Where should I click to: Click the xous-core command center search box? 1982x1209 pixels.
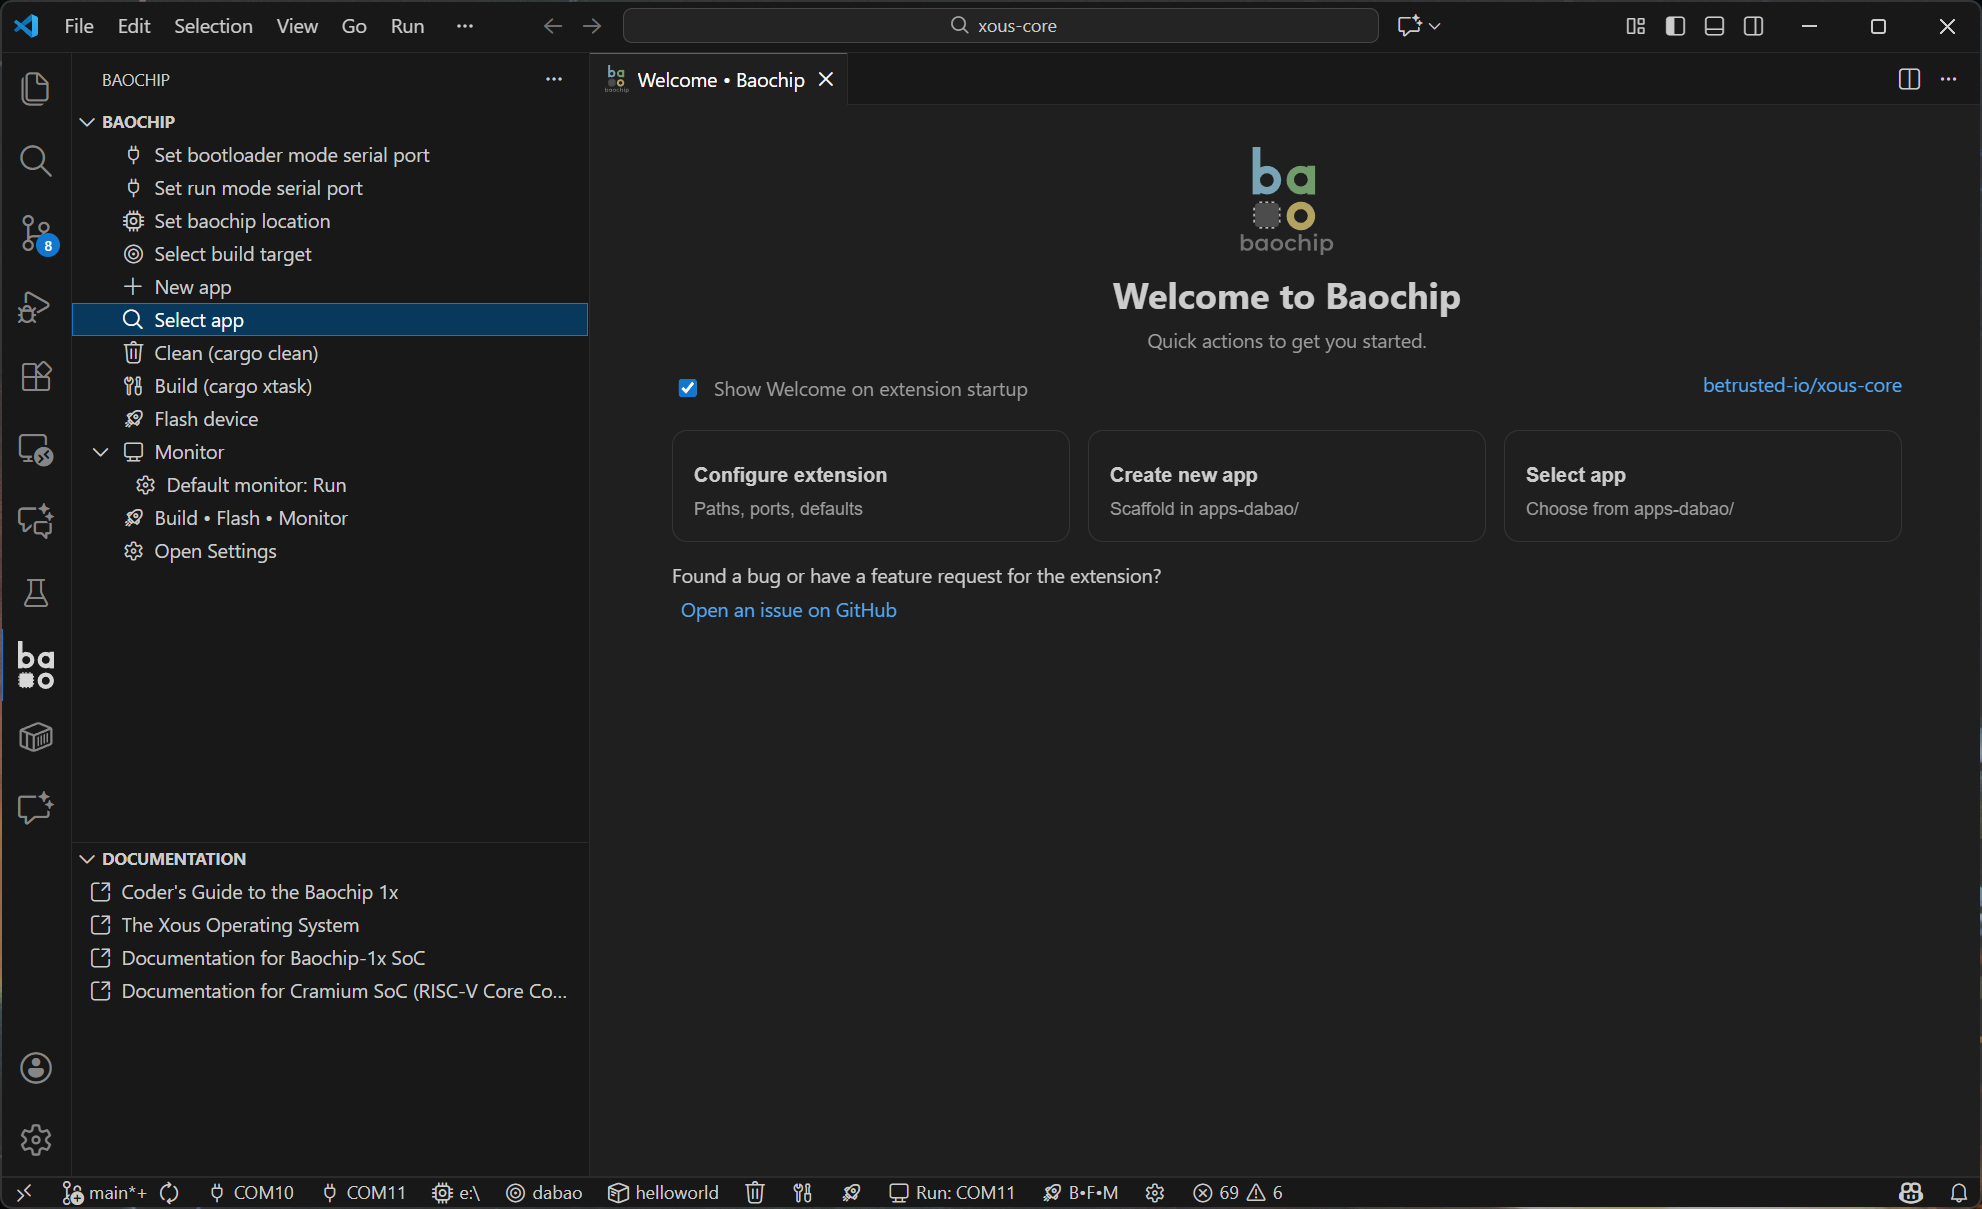(x=1000, y=26)
